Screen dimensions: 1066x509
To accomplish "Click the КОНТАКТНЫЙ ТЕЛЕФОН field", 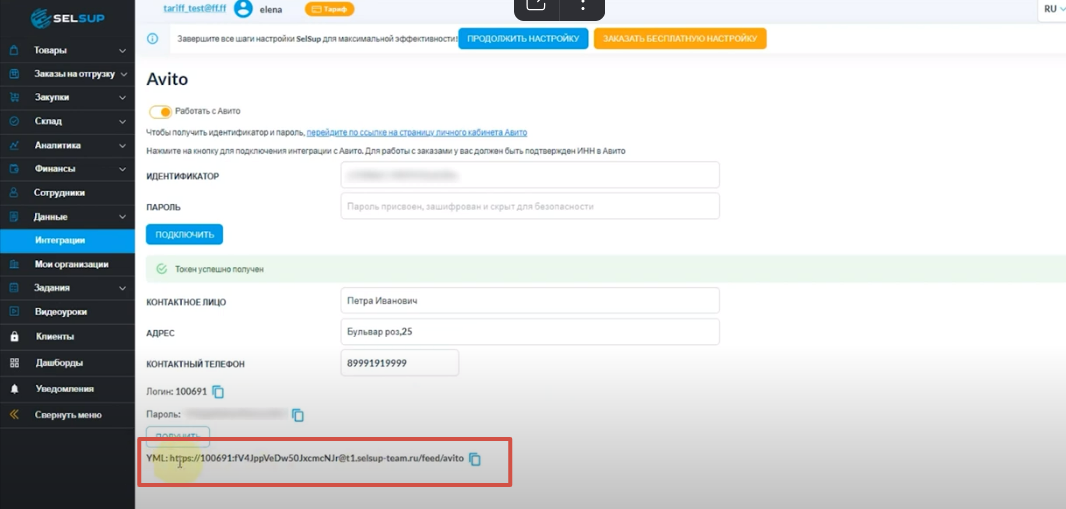I will click(400, 363).
